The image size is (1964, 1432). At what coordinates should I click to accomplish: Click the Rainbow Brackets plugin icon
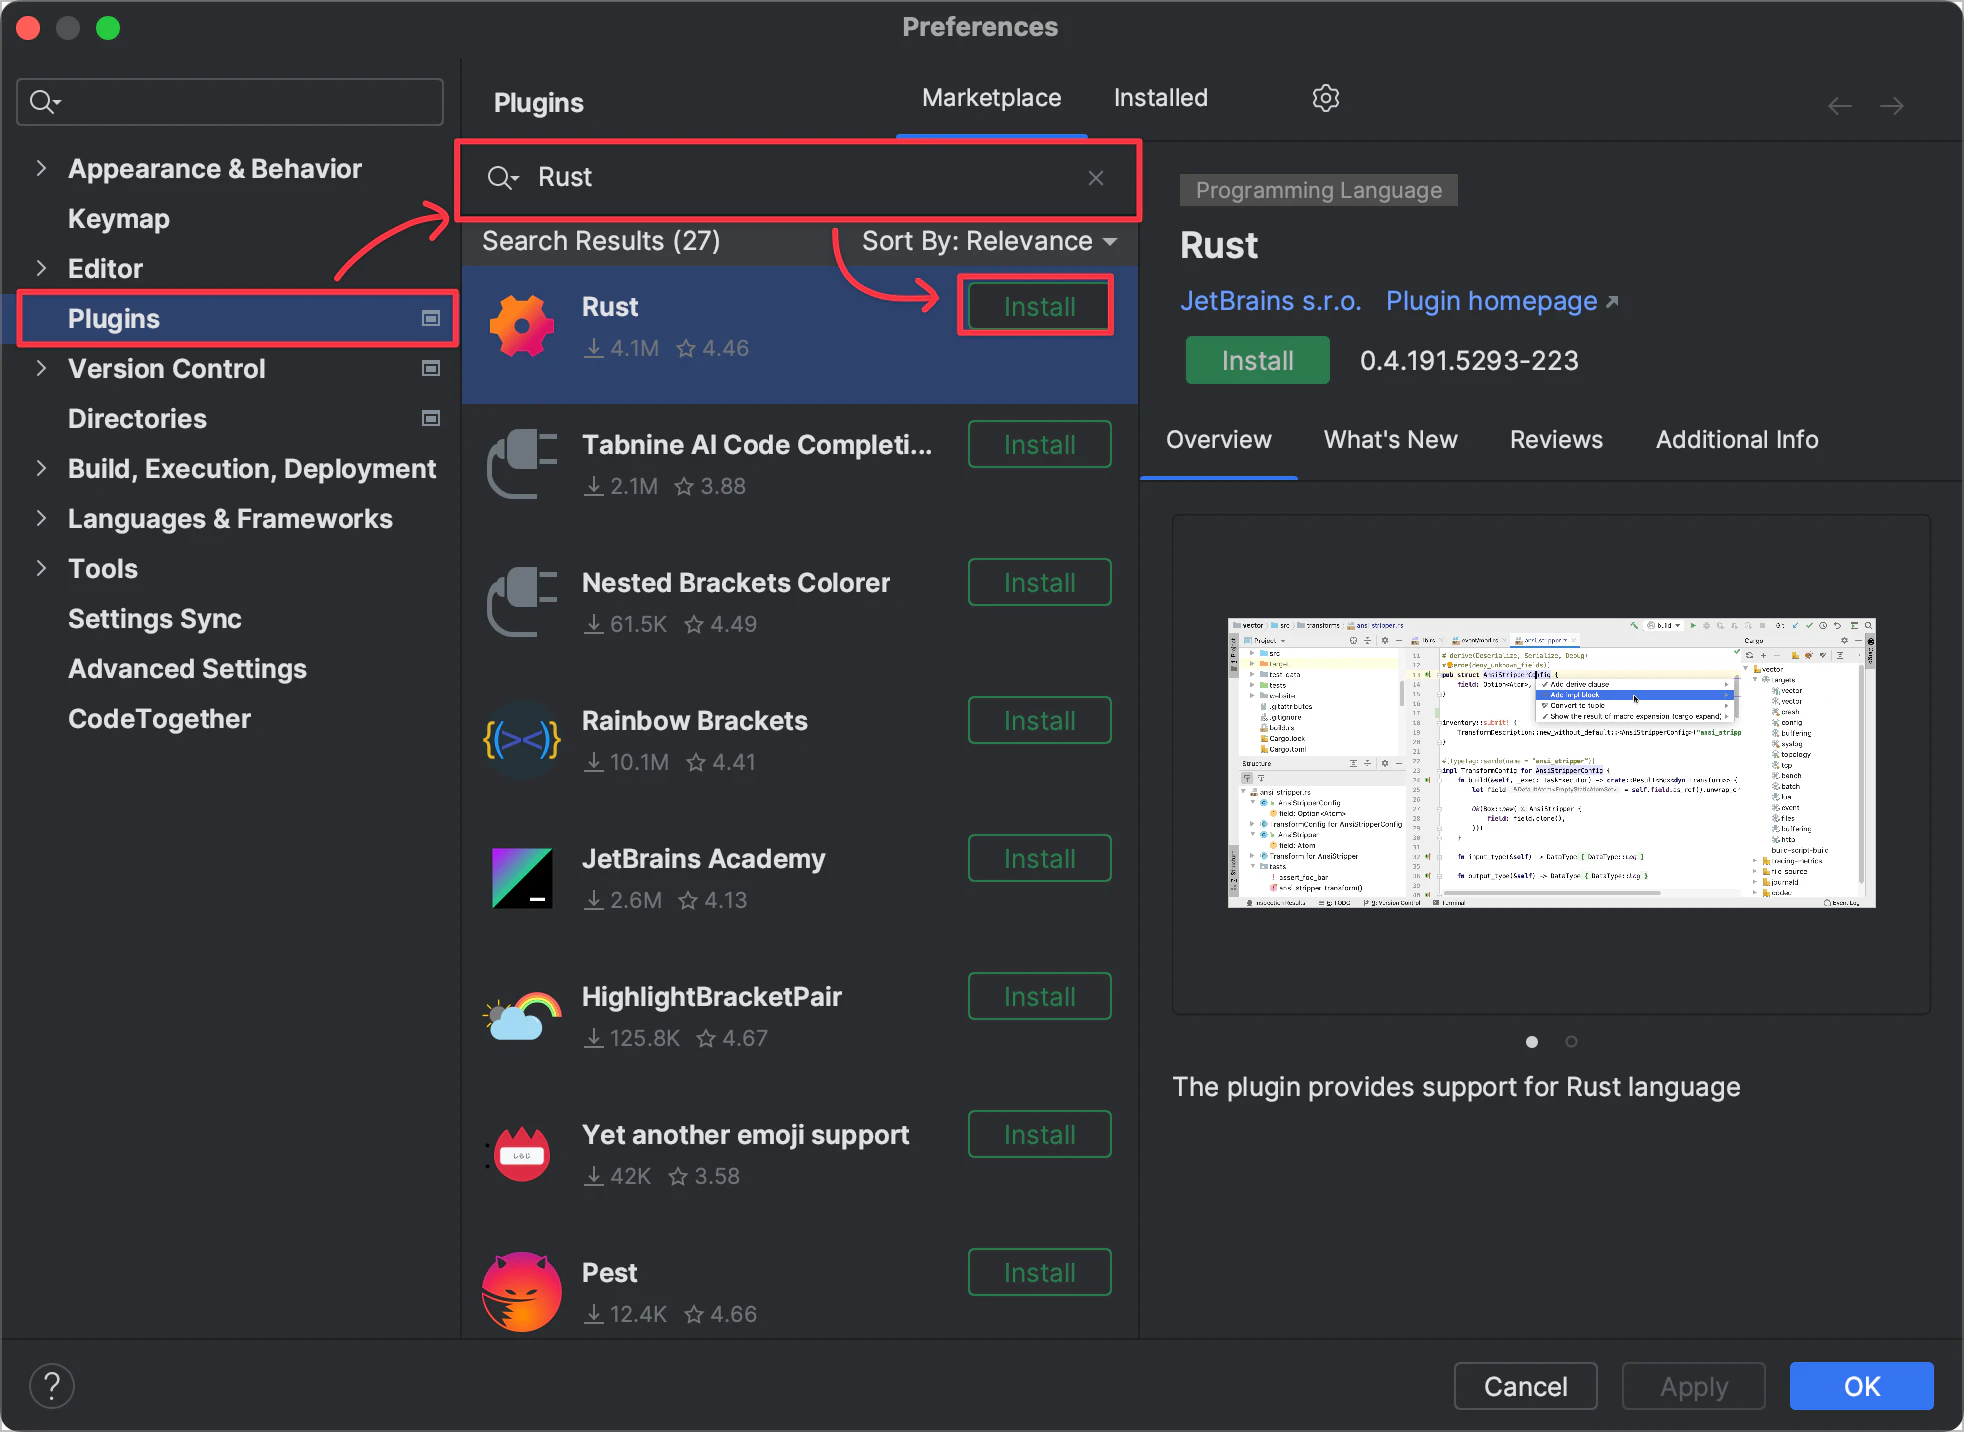(x=521, y=740)
